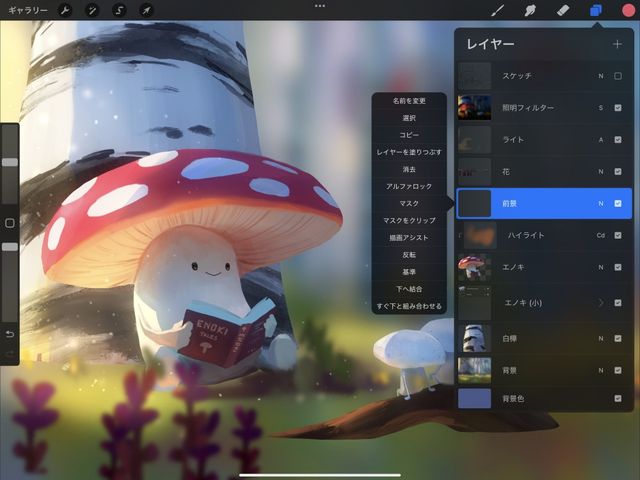Adjust the brush opacity slider handle
Viewport: 640px width, 480px height.
click(10, 247)
